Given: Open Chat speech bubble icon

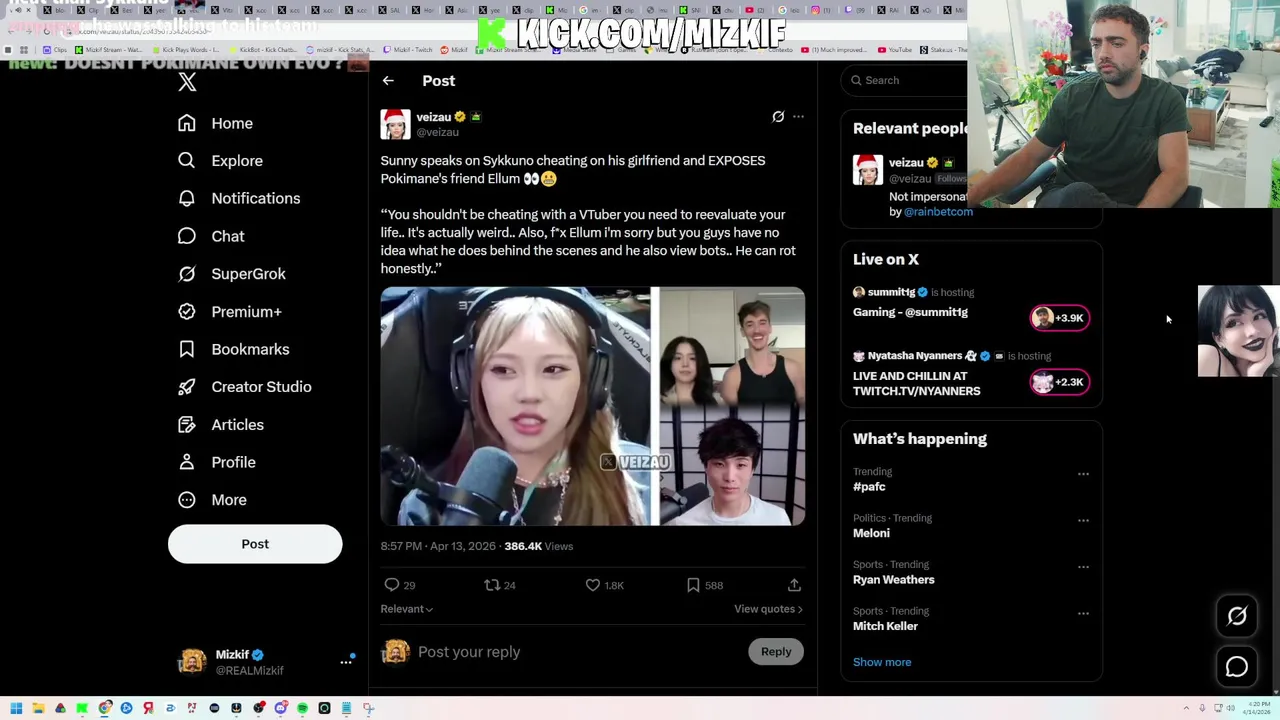Looking at the screenshot, I should pos(186,236).
